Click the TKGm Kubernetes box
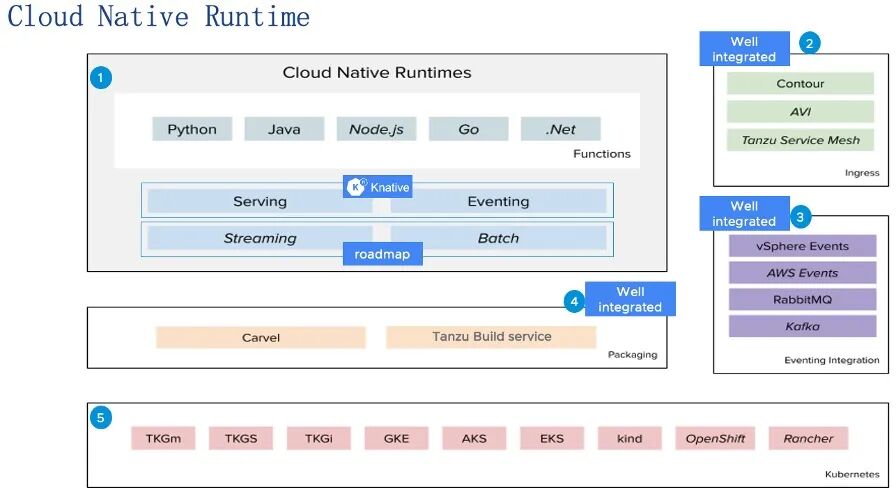 point(163,438)
